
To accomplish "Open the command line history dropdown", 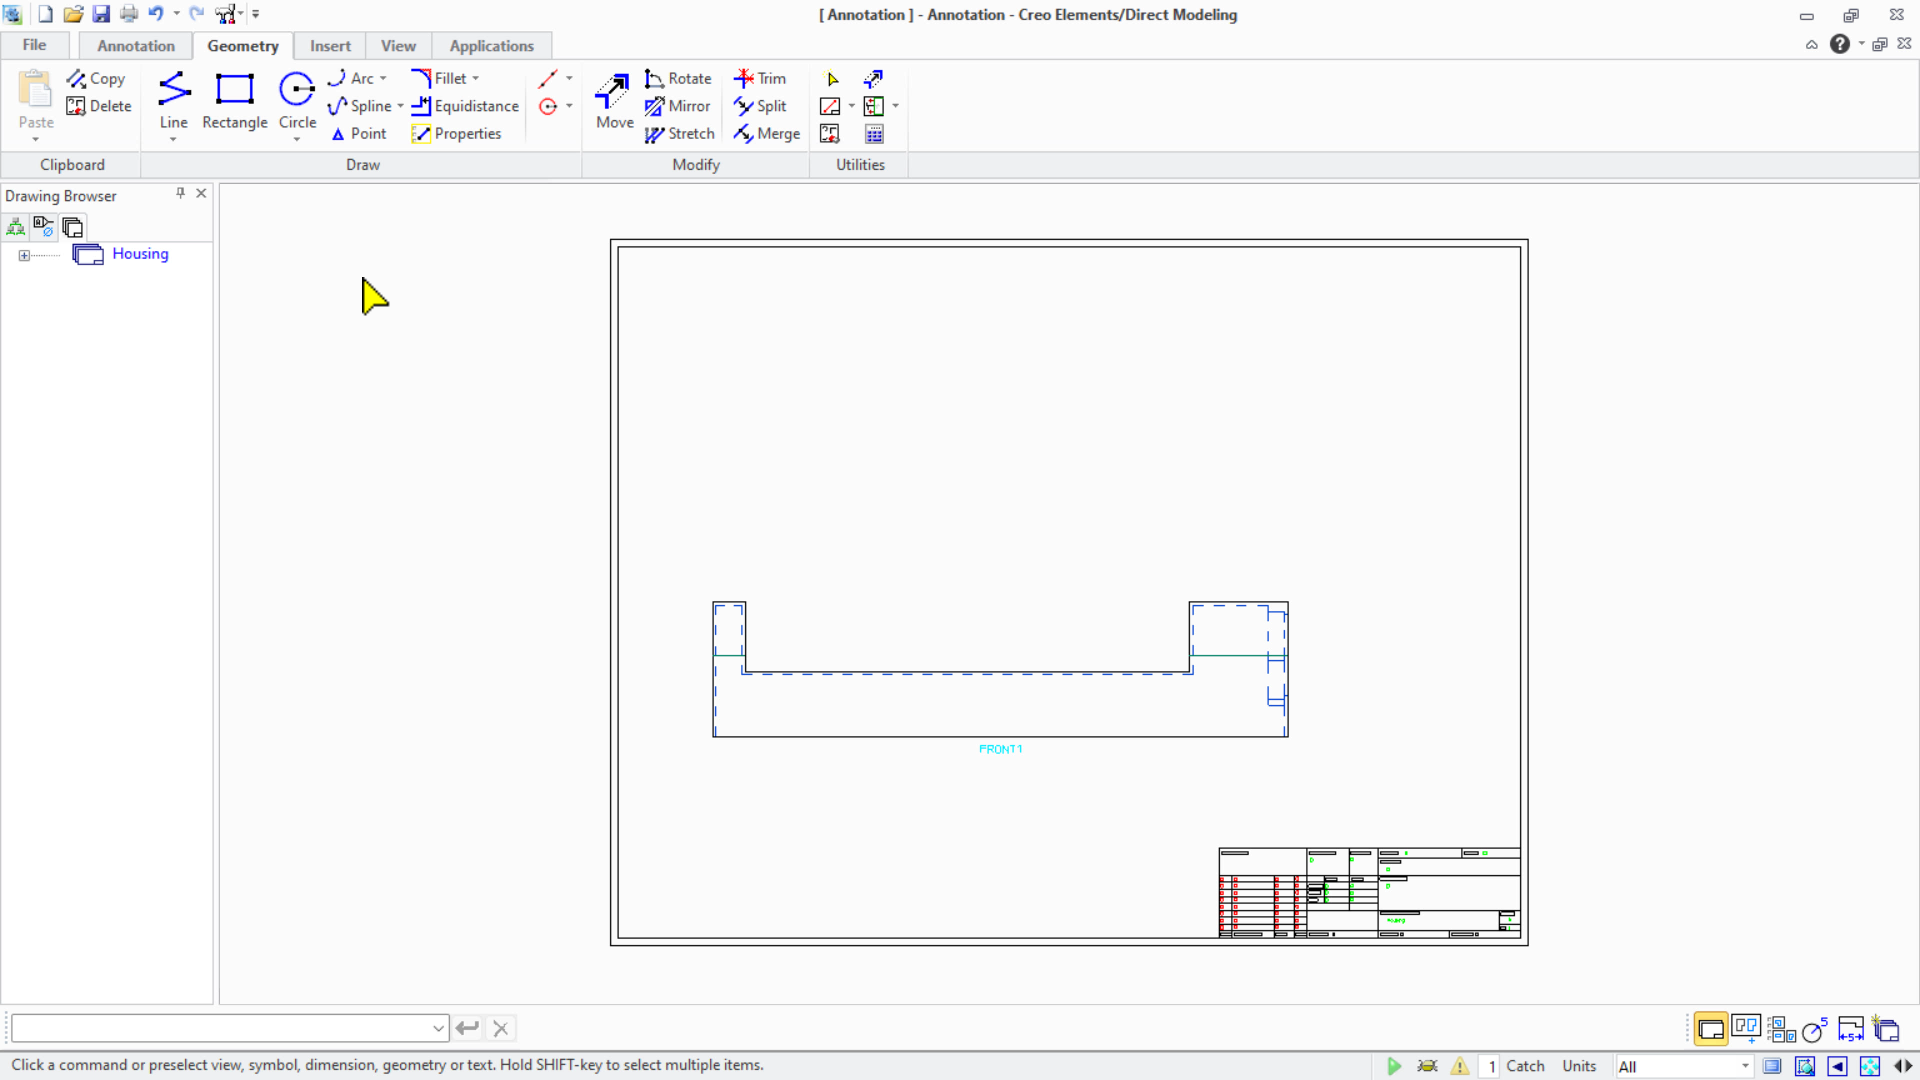I will [438, 1028].
